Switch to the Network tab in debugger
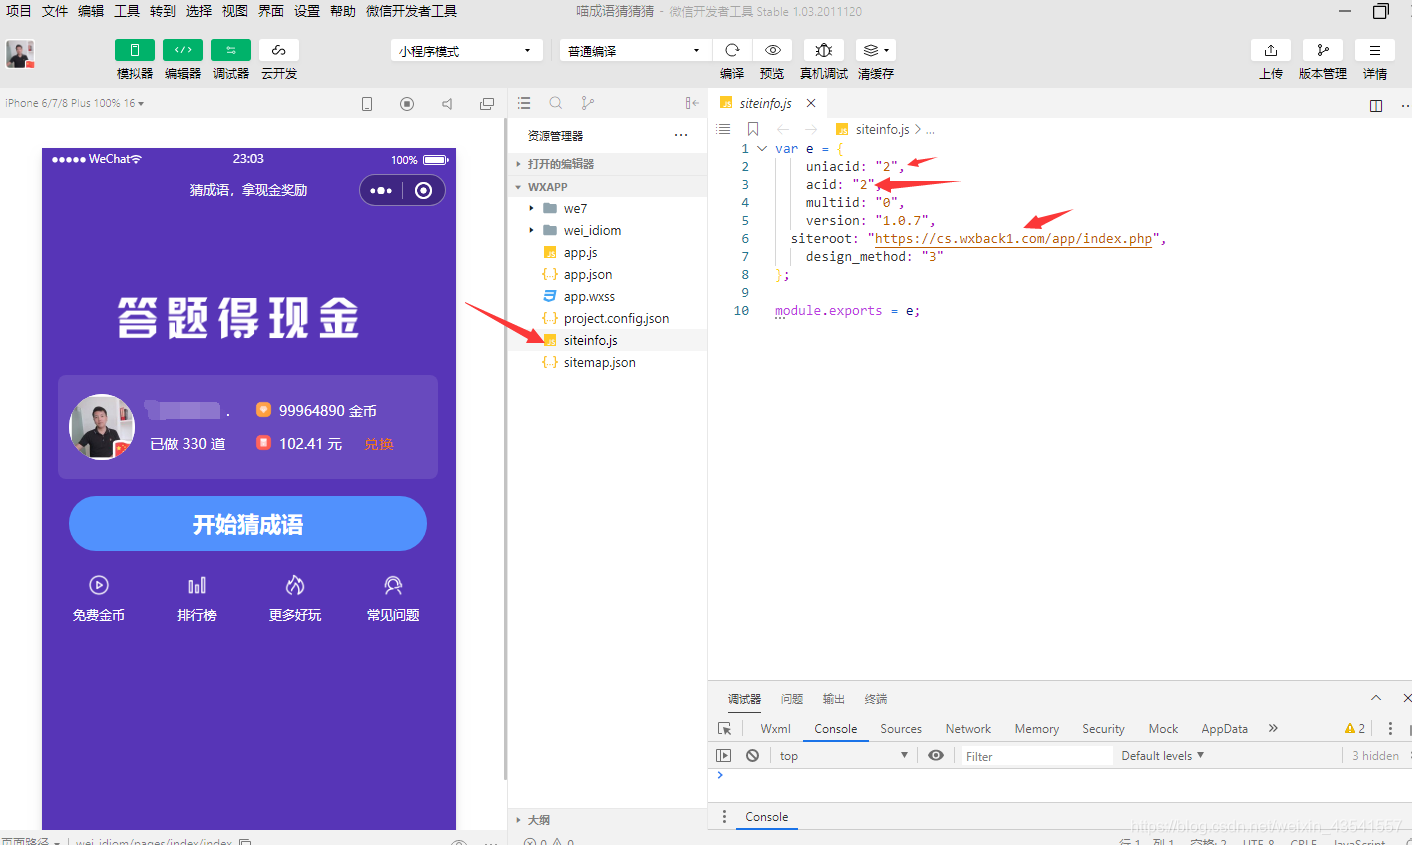Image resolution: width=1412 pixels, height=845 pixels. pyautogui.click(x=967, y=729)
